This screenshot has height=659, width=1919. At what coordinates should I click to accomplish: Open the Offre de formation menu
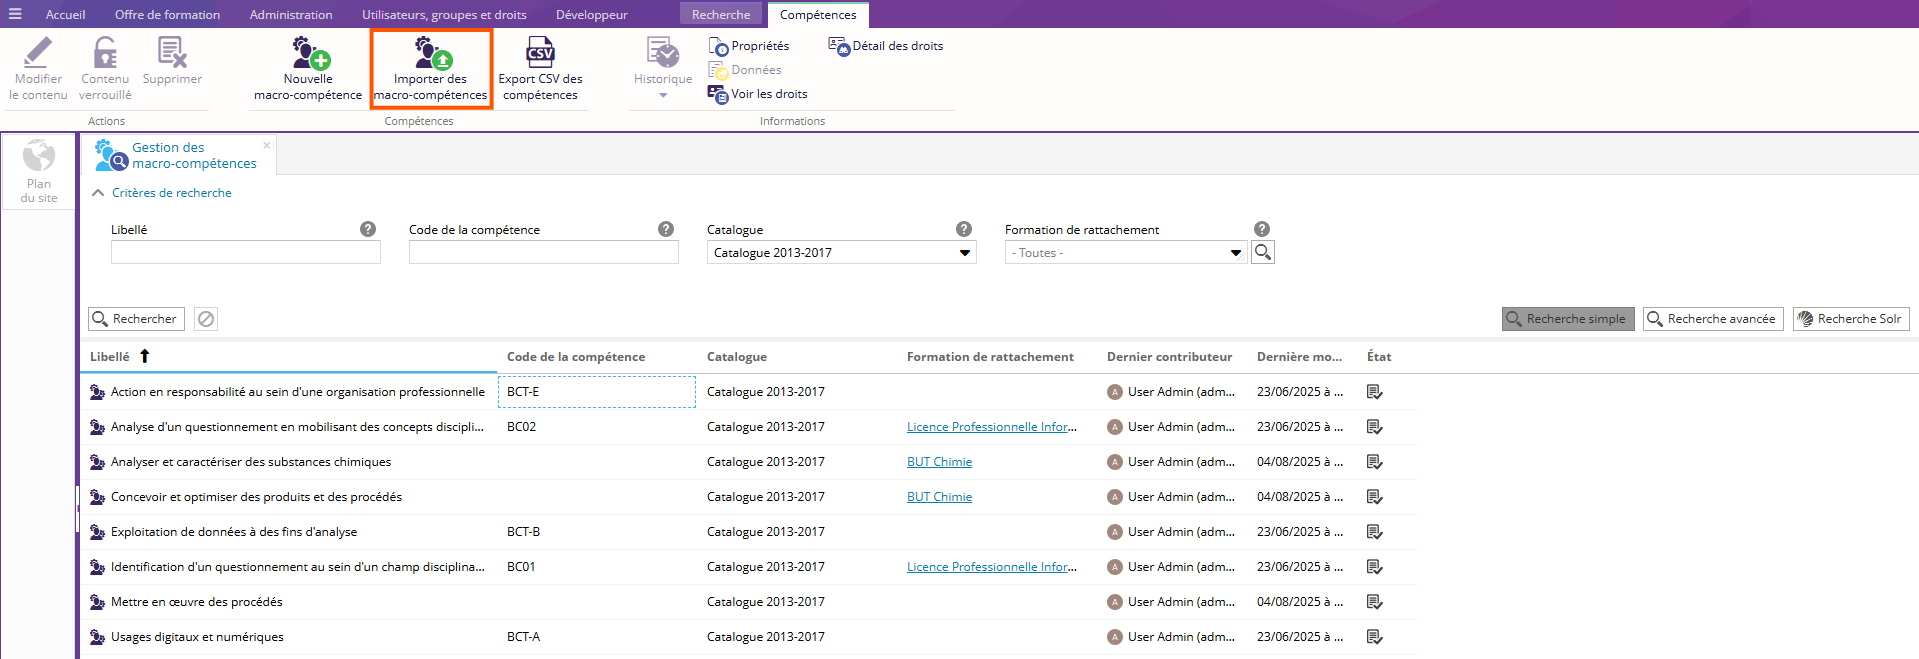click(167, 14)
